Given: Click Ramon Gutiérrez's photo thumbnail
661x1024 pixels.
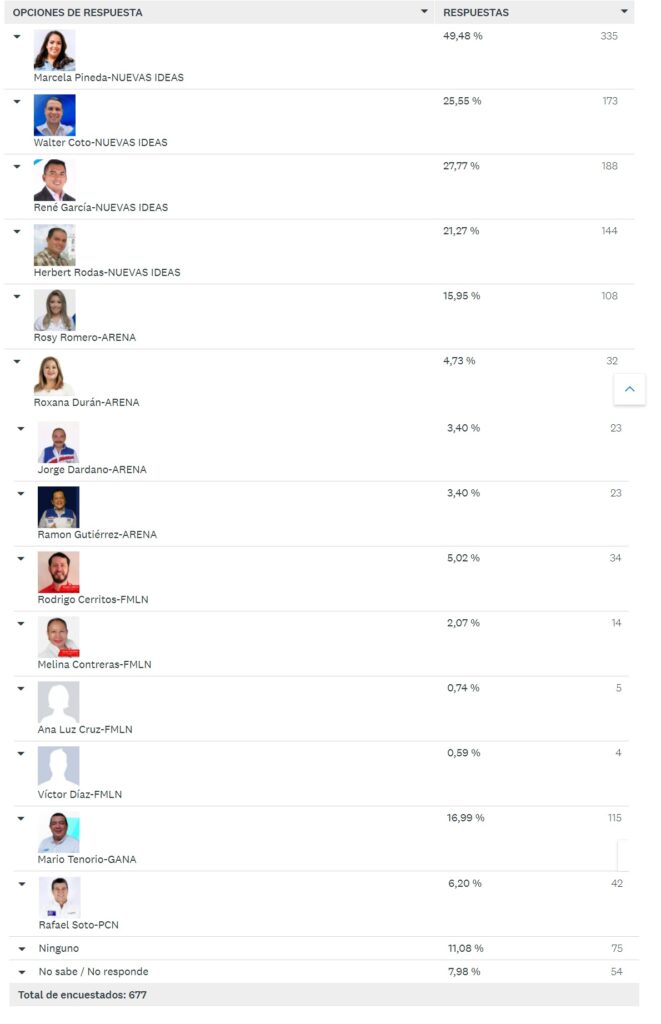Looking at the screenshot, I should pos(58,507).
